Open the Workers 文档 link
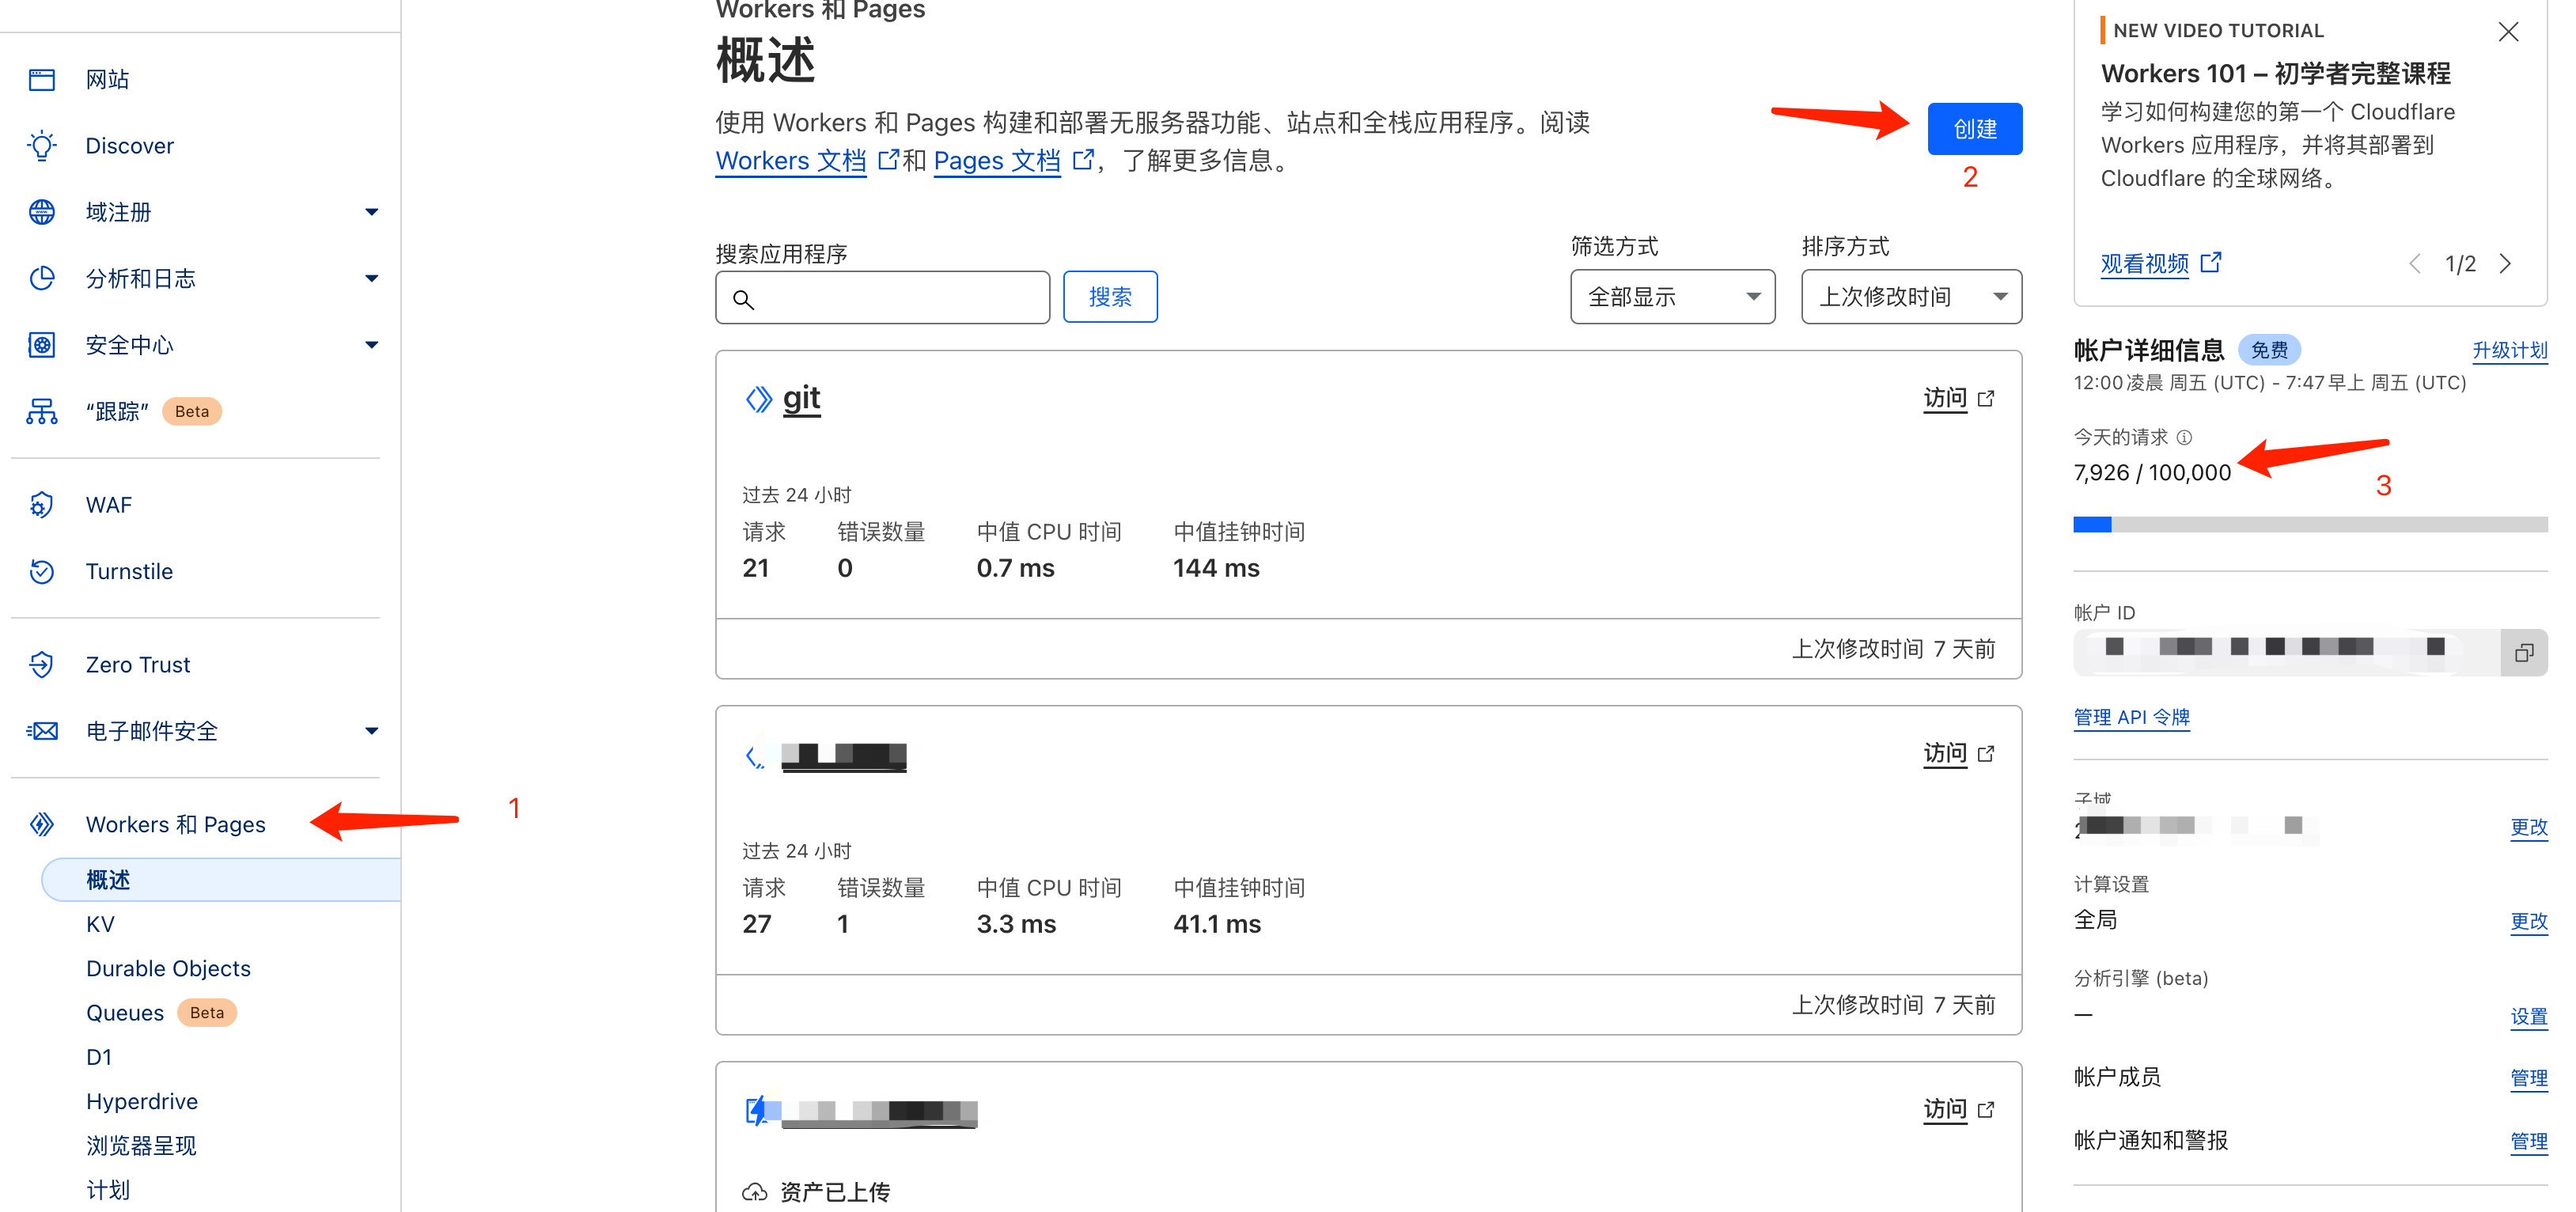 tap(791, 160)
